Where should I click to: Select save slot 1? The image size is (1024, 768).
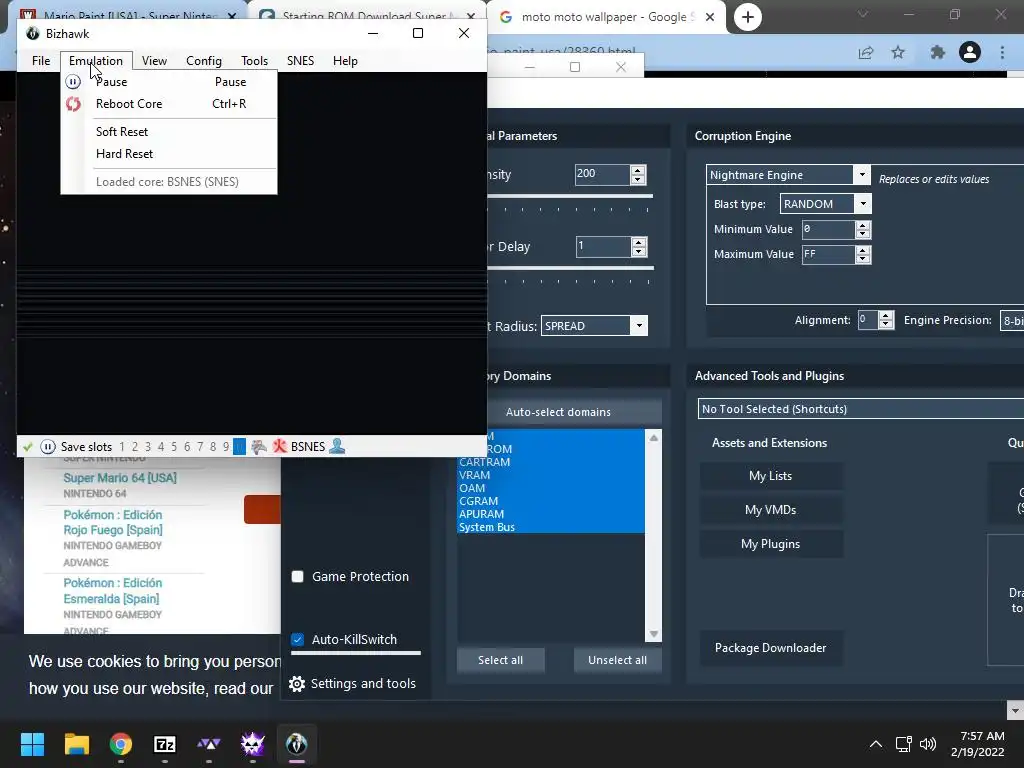point(121,447)
